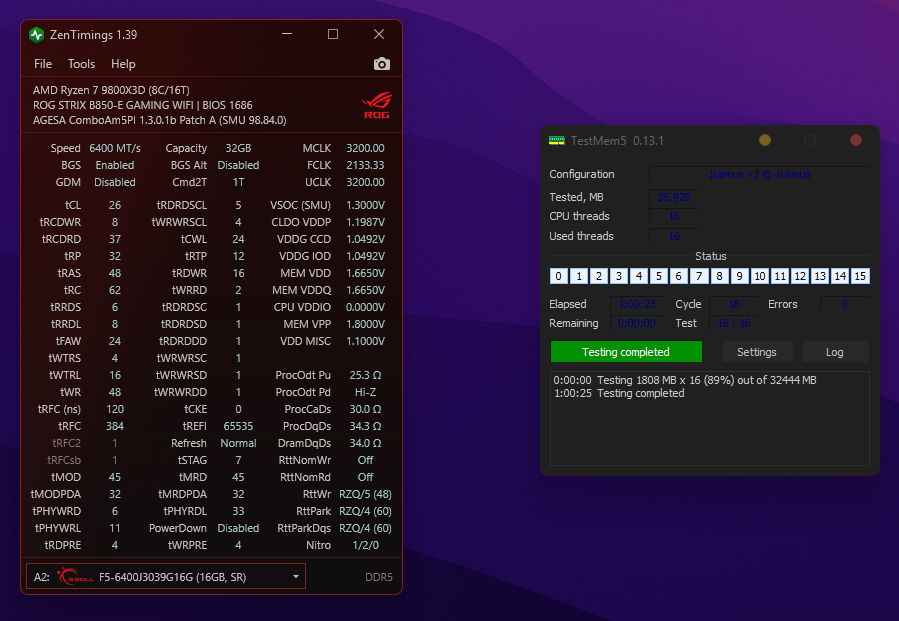Image resolution: width=899 pixels, height=621 pixels.
Task: Click the Tested, MB value field
Action: point(674,197)
